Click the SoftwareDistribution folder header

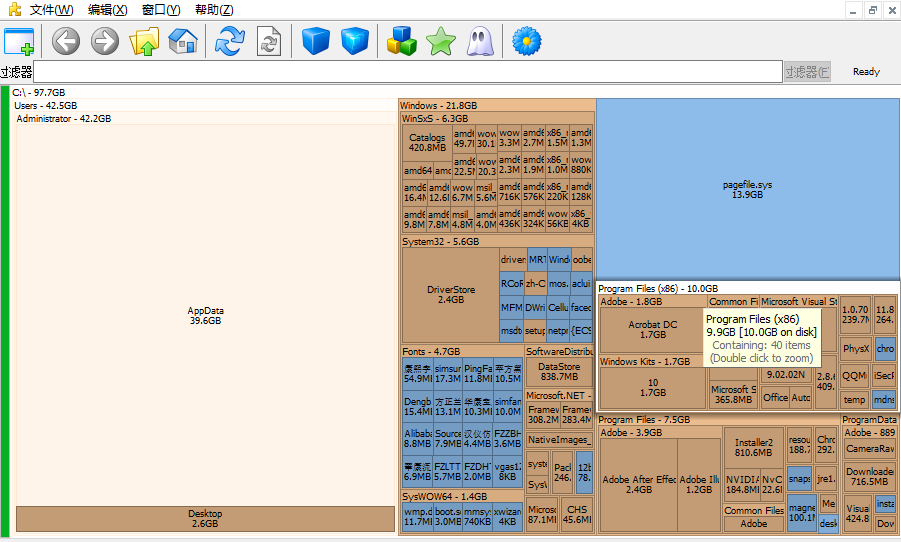click(x=560, y=351)
